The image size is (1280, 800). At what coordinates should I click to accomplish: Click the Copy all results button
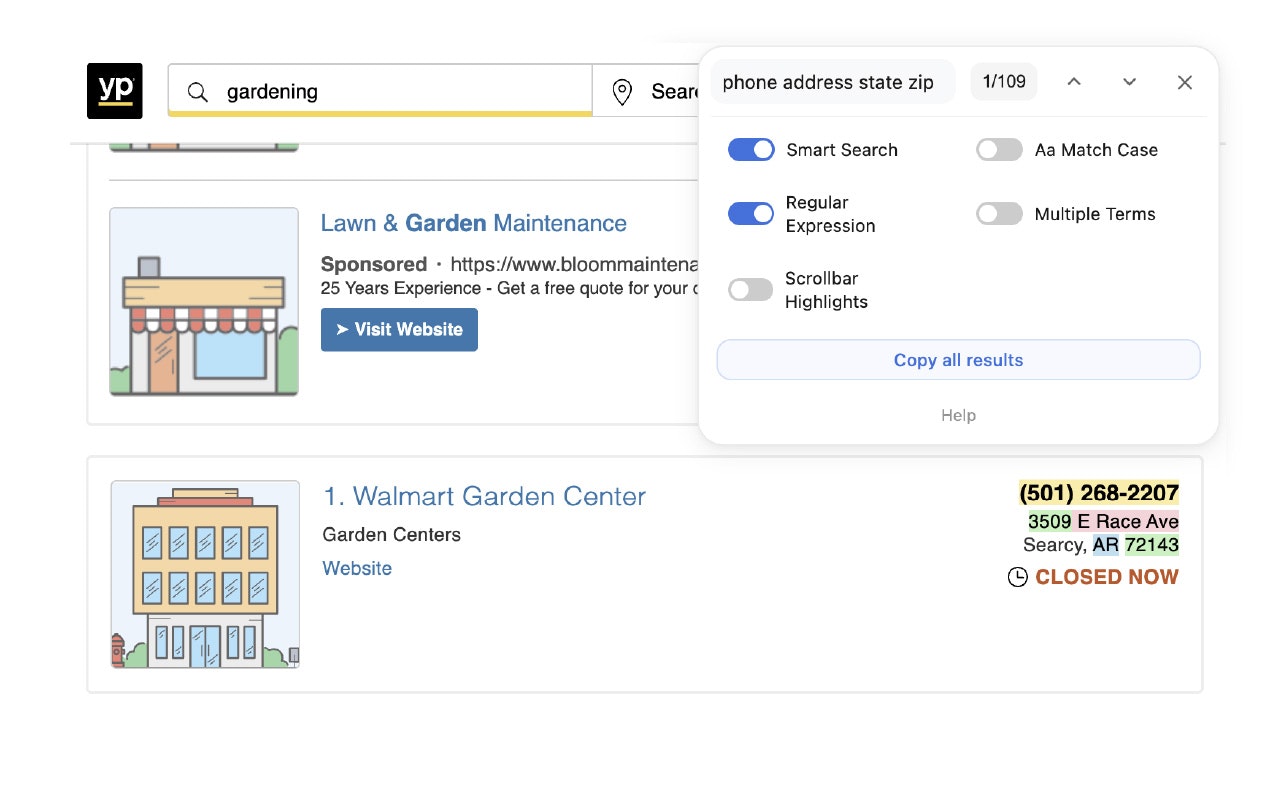(x=958, y=360)
